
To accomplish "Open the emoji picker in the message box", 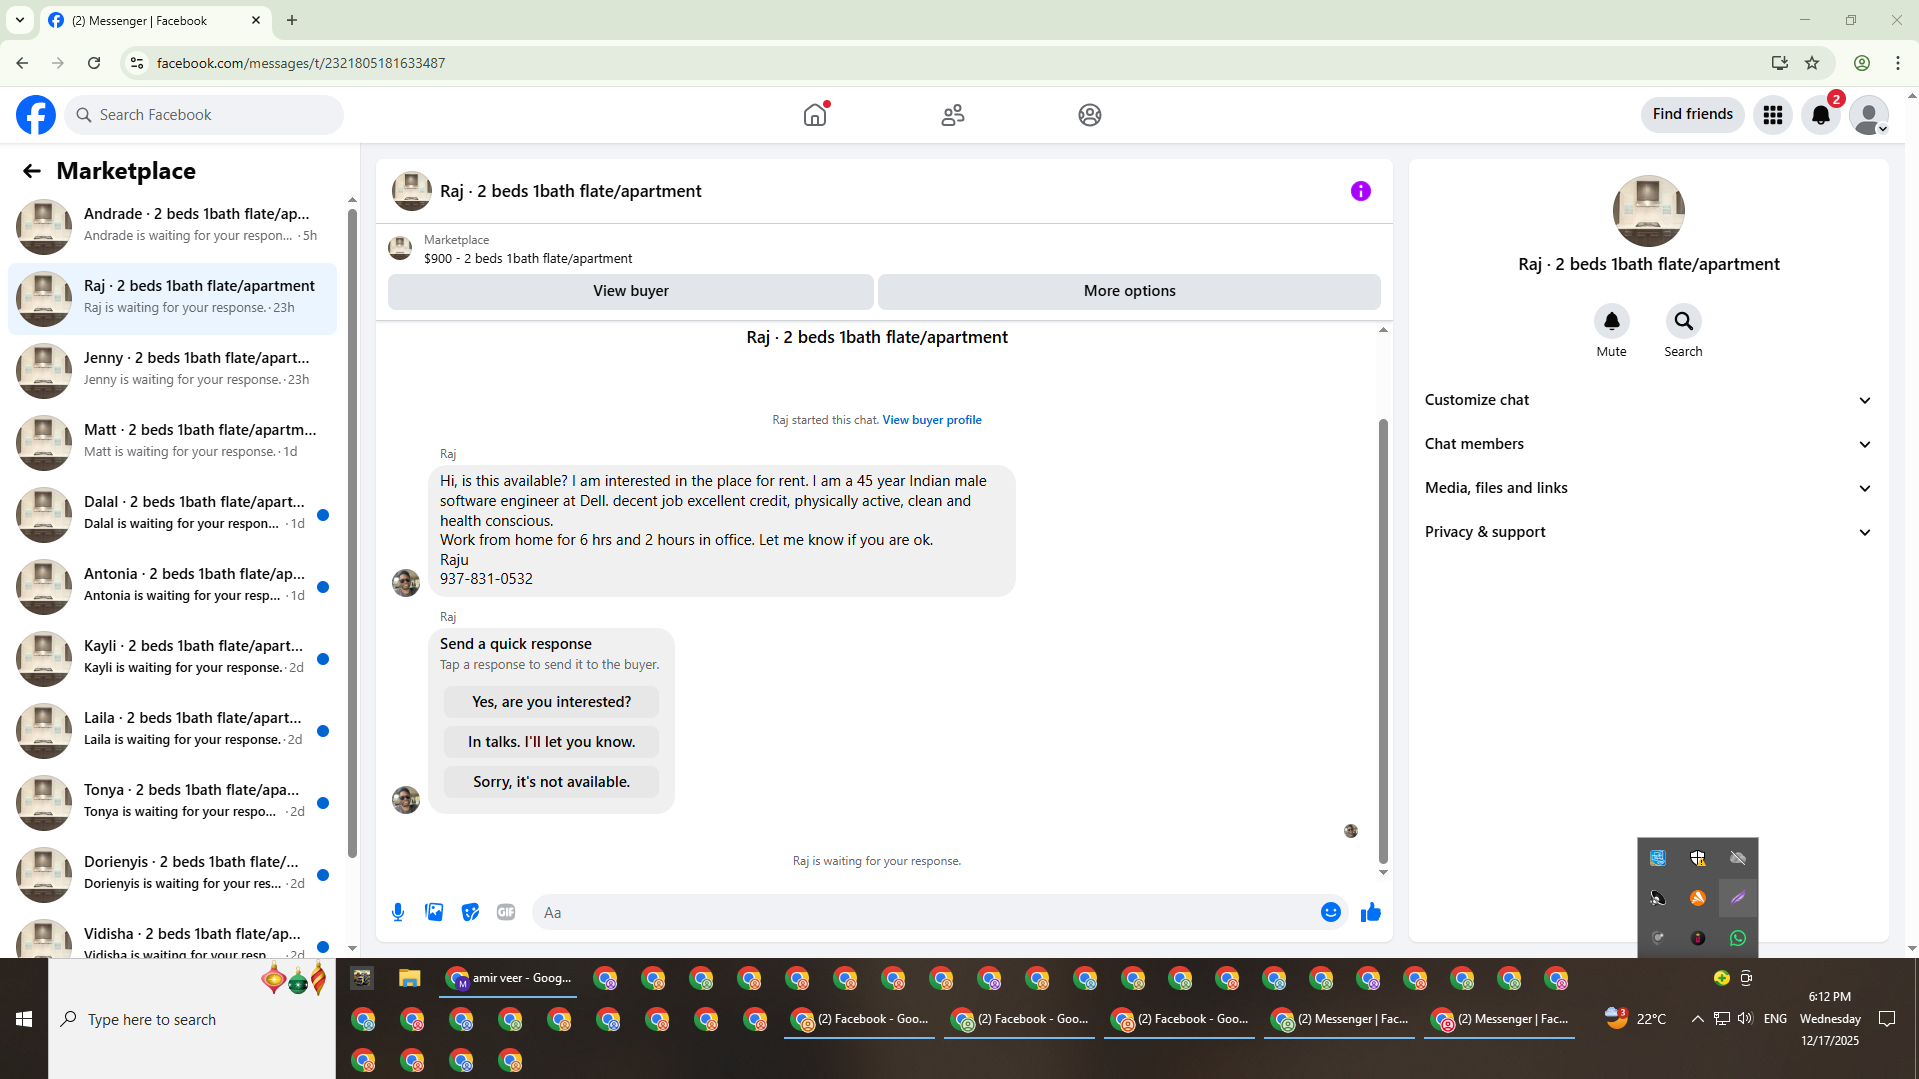I will tap(1330, 912).
